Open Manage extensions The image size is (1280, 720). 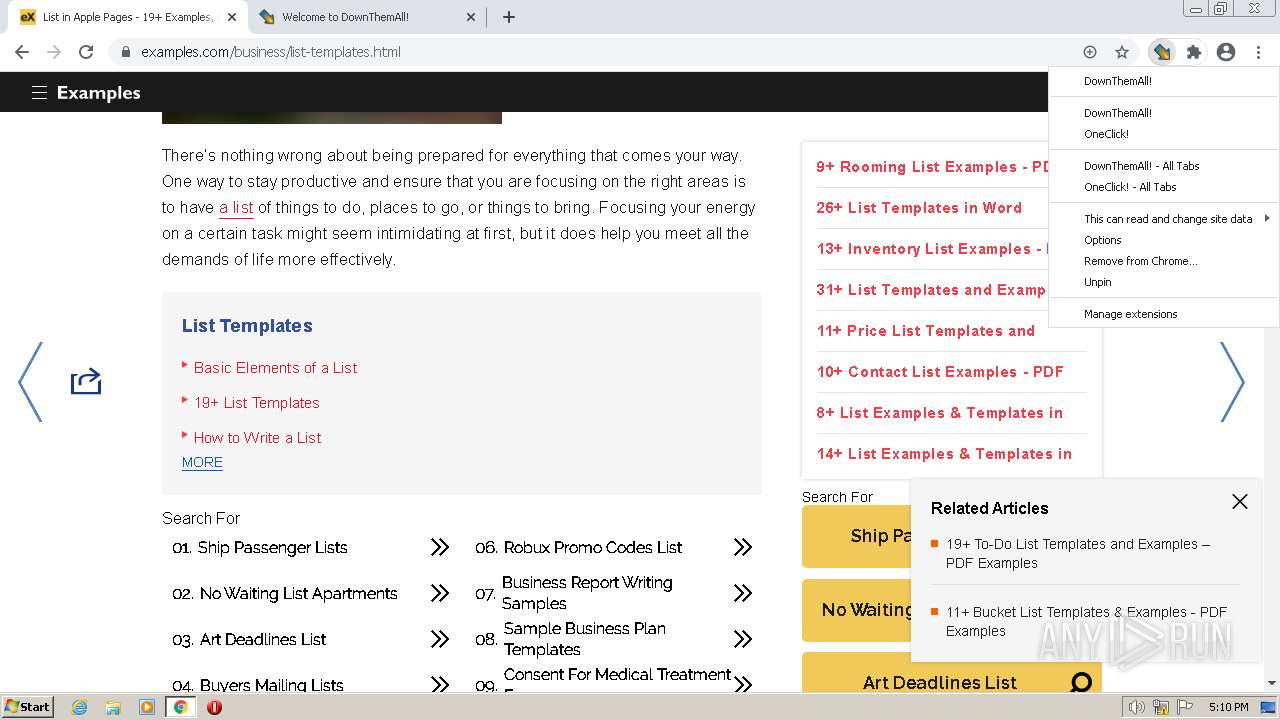click(x=1131, y=314)
